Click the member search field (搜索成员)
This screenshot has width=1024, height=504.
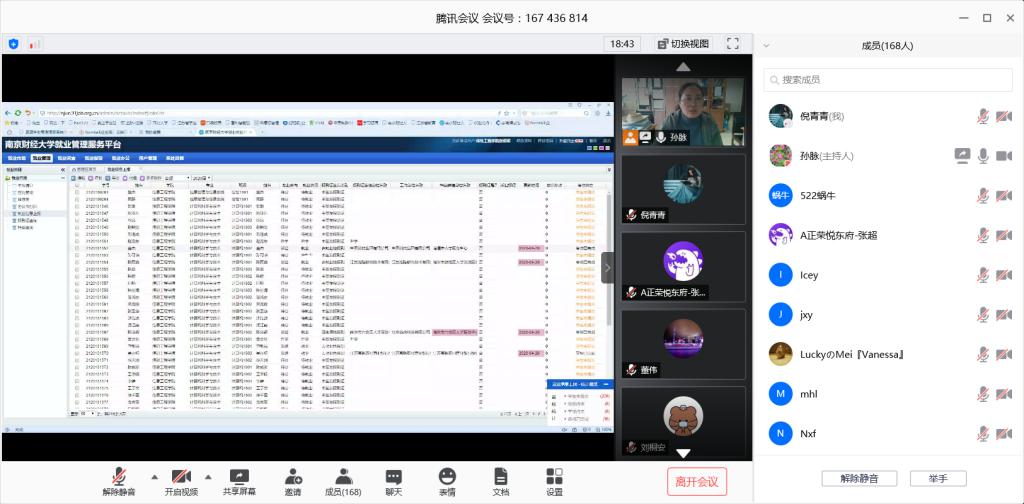click(x=890, y=80)
